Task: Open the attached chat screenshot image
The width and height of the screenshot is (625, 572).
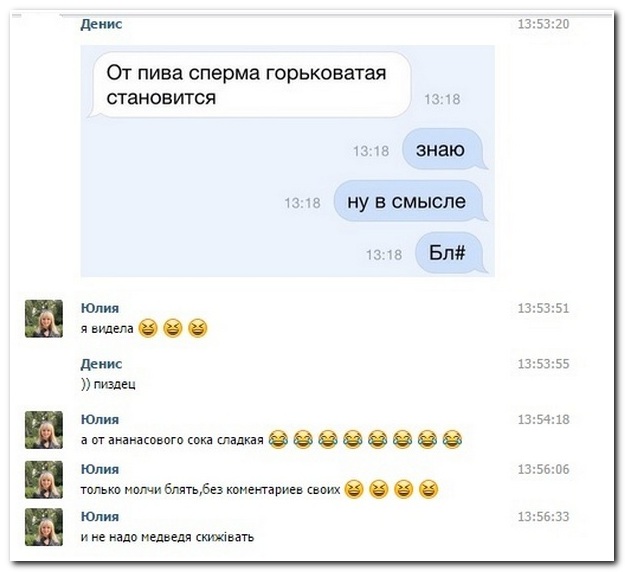Action: [x=287, y=161]
